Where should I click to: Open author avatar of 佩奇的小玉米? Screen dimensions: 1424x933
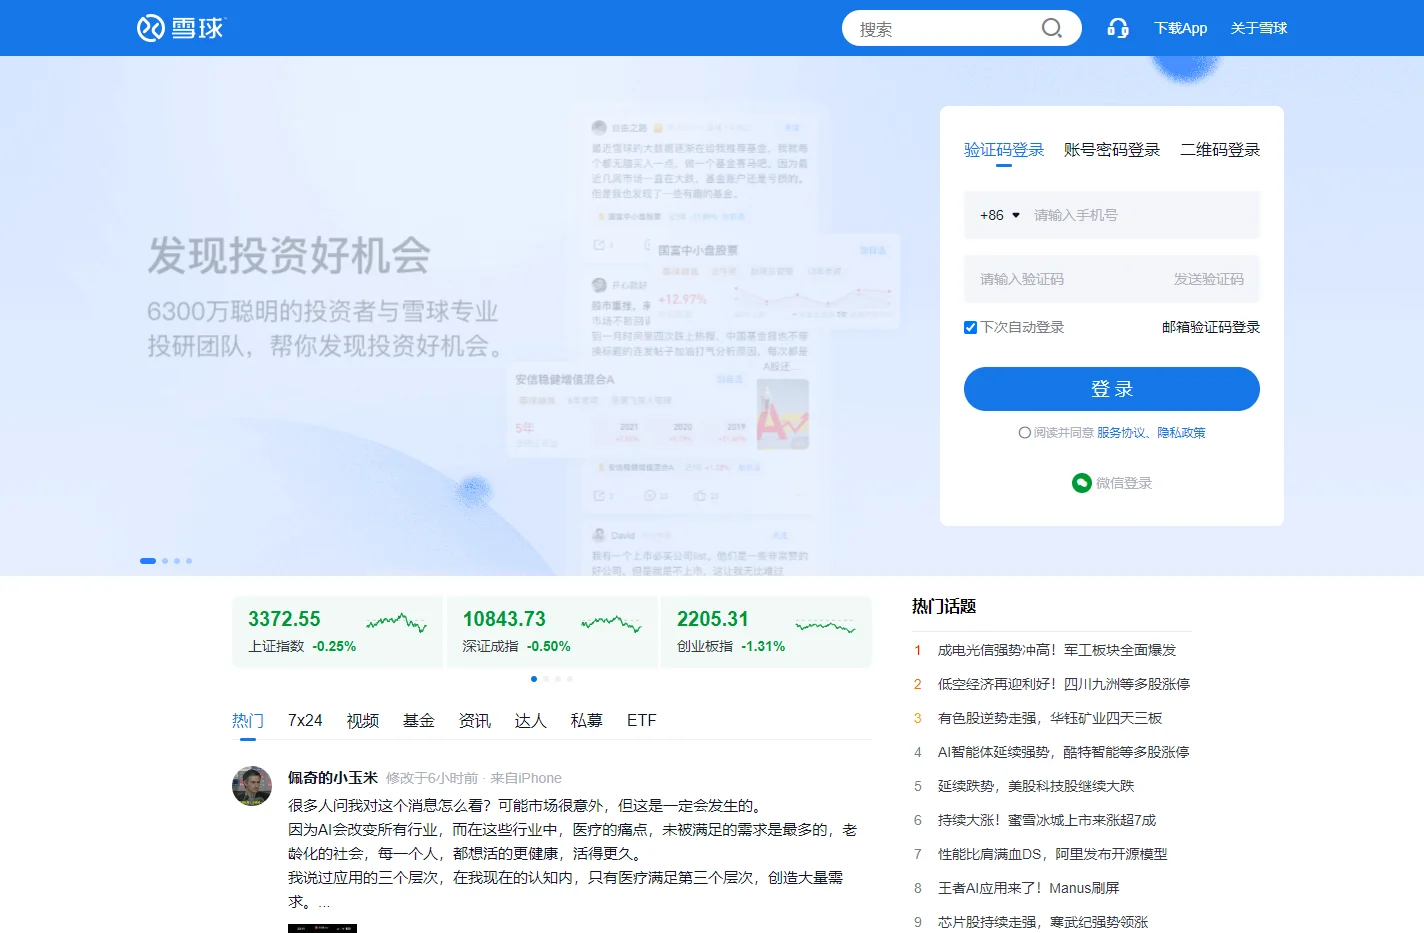coord(252,786)
